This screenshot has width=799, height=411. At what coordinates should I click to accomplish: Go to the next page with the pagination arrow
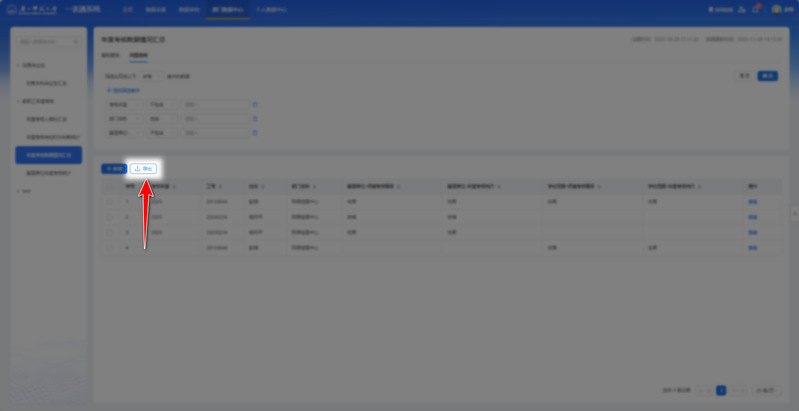[x=738, y=389]
